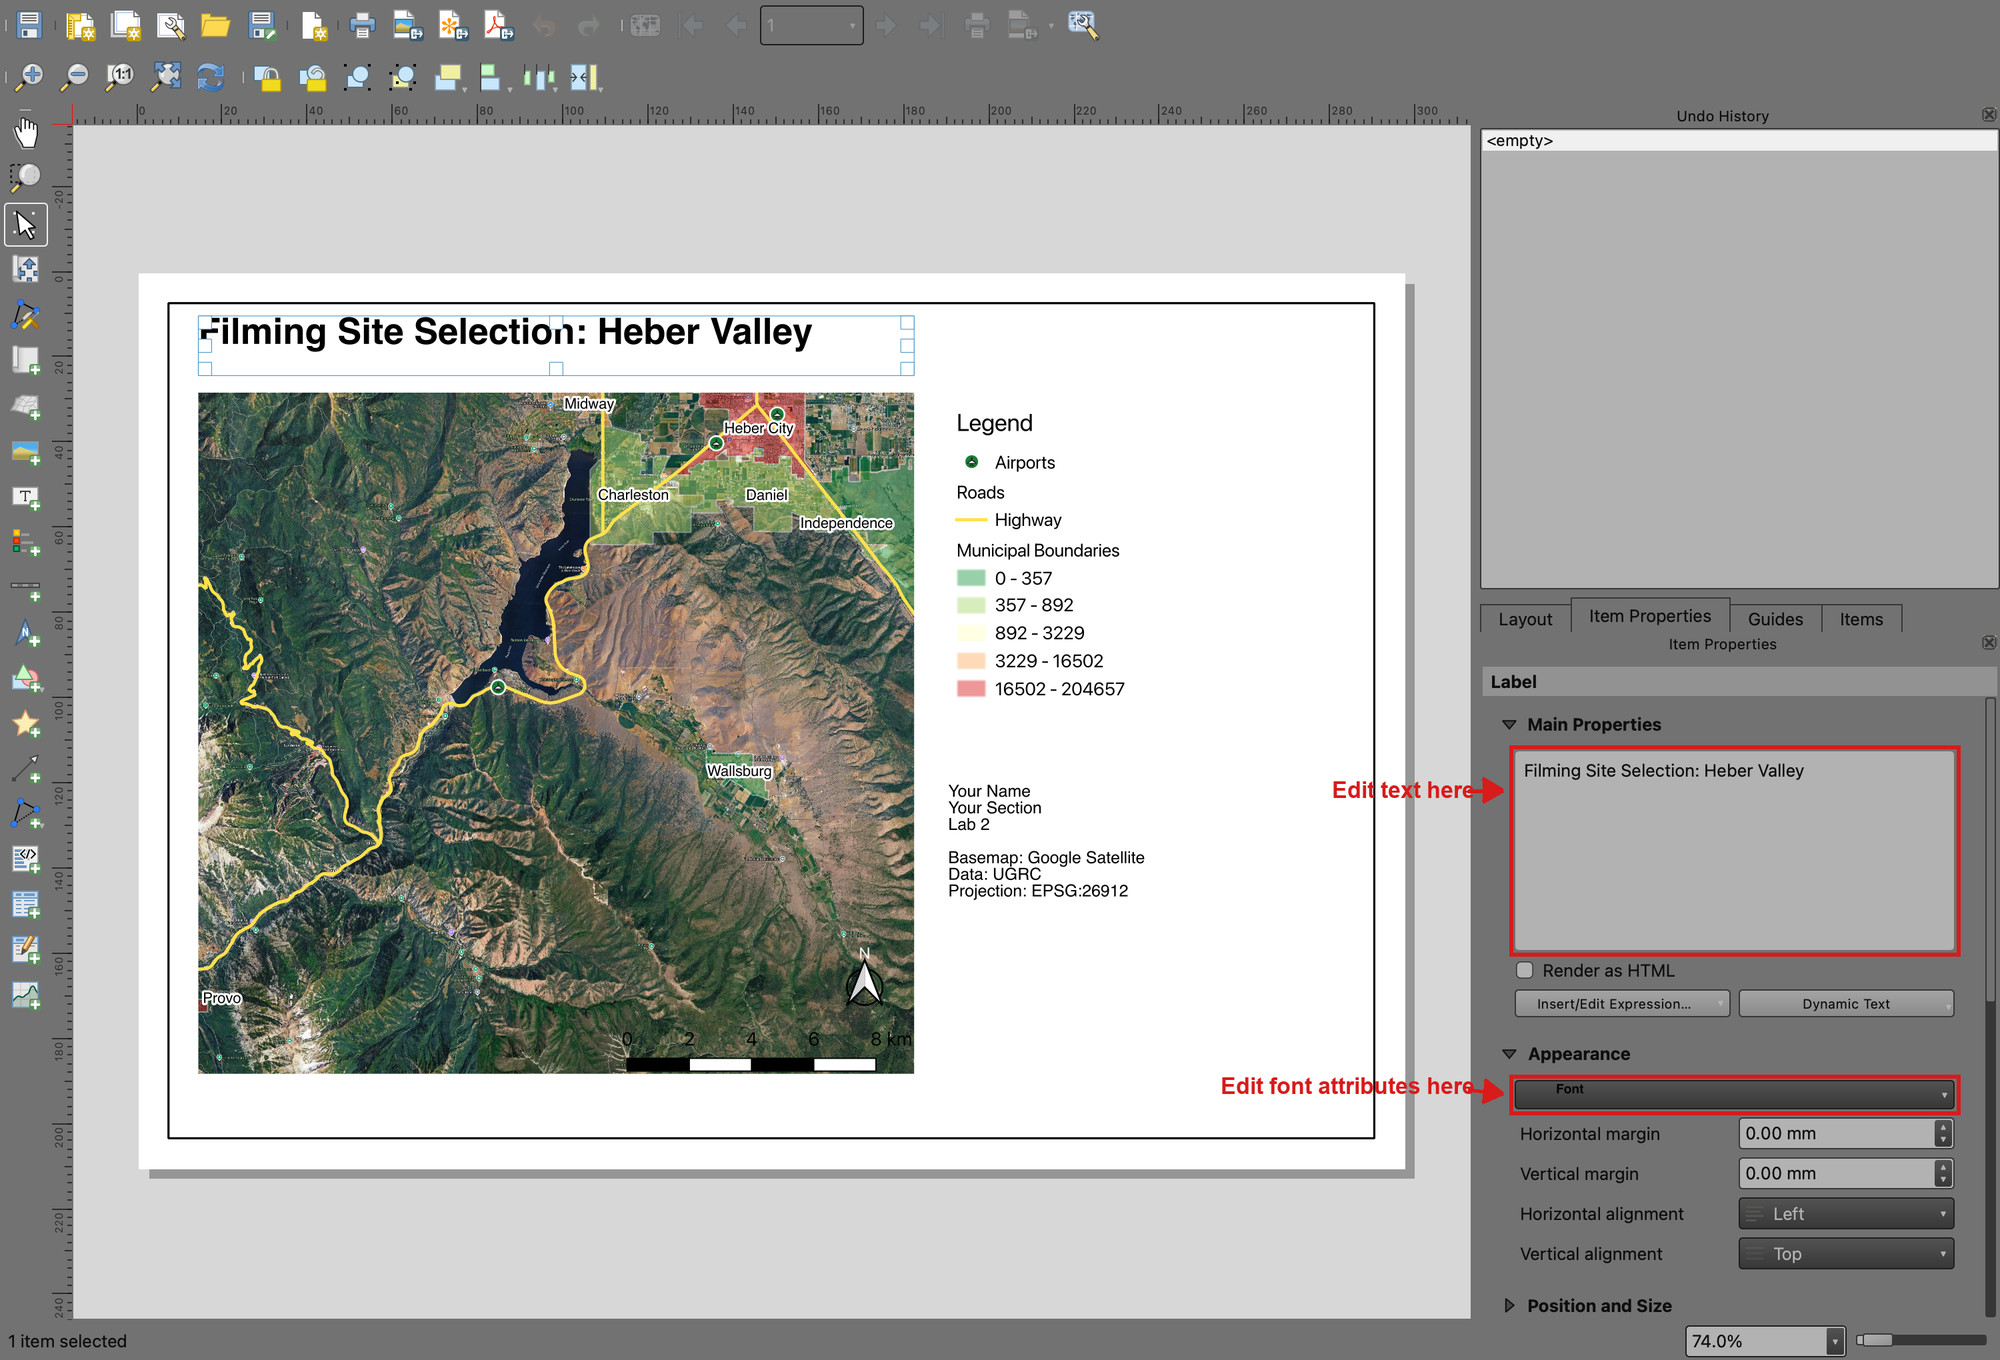Image resolution: width=2000 pixels, height=1360 pixels.
Task: Select the Legend item on the canvas
Action: tap(1040, 556)
